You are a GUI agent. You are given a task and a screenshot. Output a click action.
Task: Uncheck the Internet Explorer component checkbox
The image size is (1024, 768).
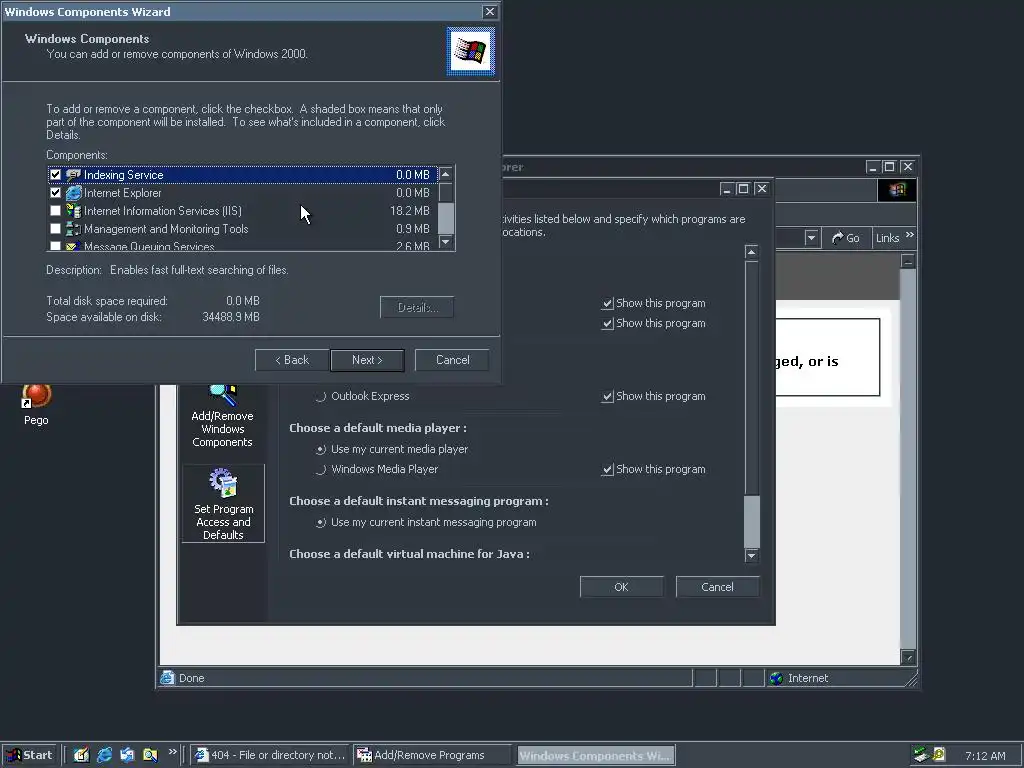(56, 193)
